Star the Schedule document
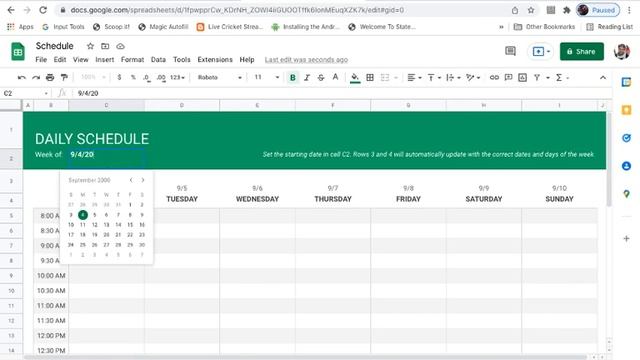Image resolution: width=640 pixels, height=360 pixels. (x=90, y=46)
